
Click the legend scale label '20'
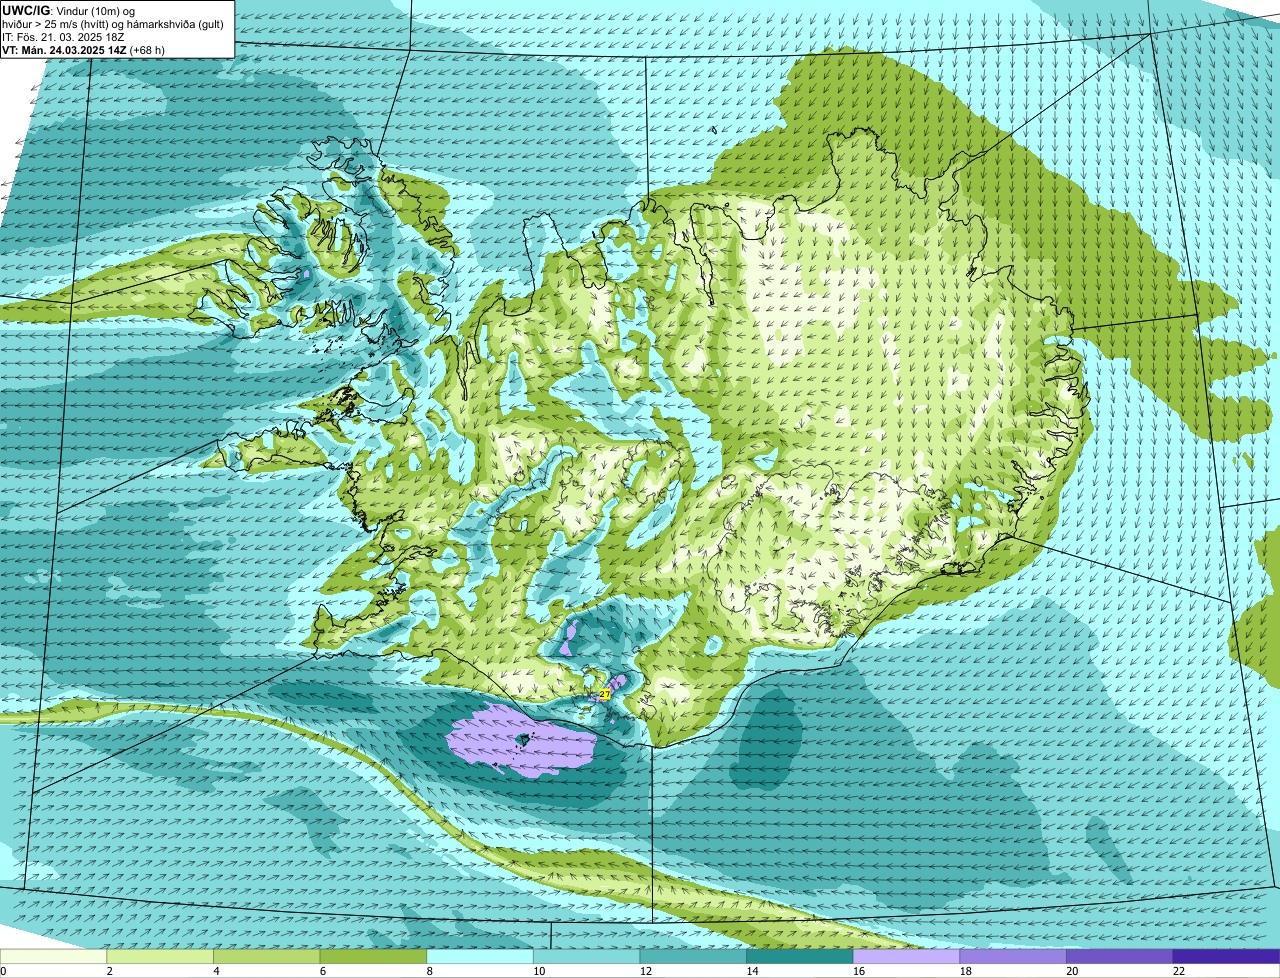(x=1072, y=971)
